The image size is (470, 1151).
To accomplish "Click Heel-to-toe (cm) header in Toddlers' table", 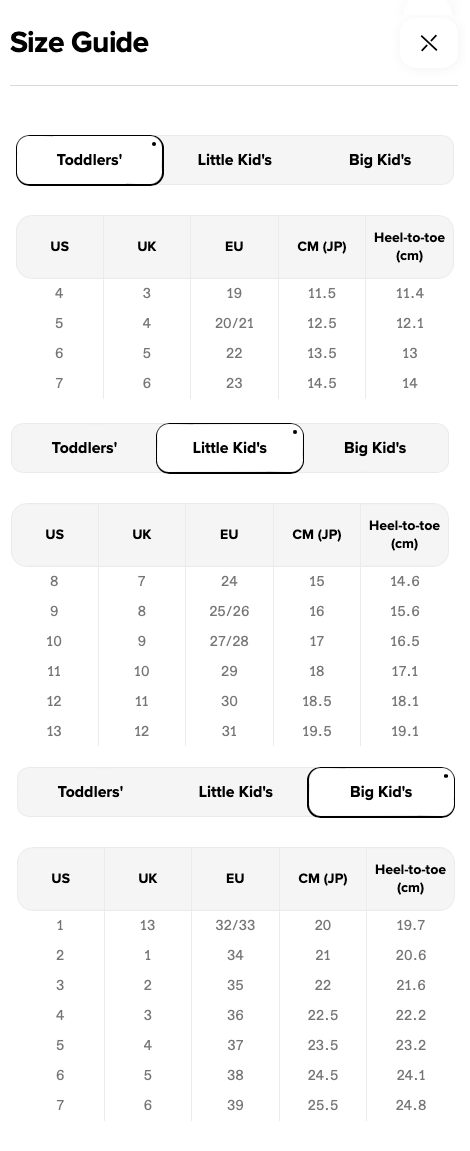I will pyautogui.click(x=409, y=247).
